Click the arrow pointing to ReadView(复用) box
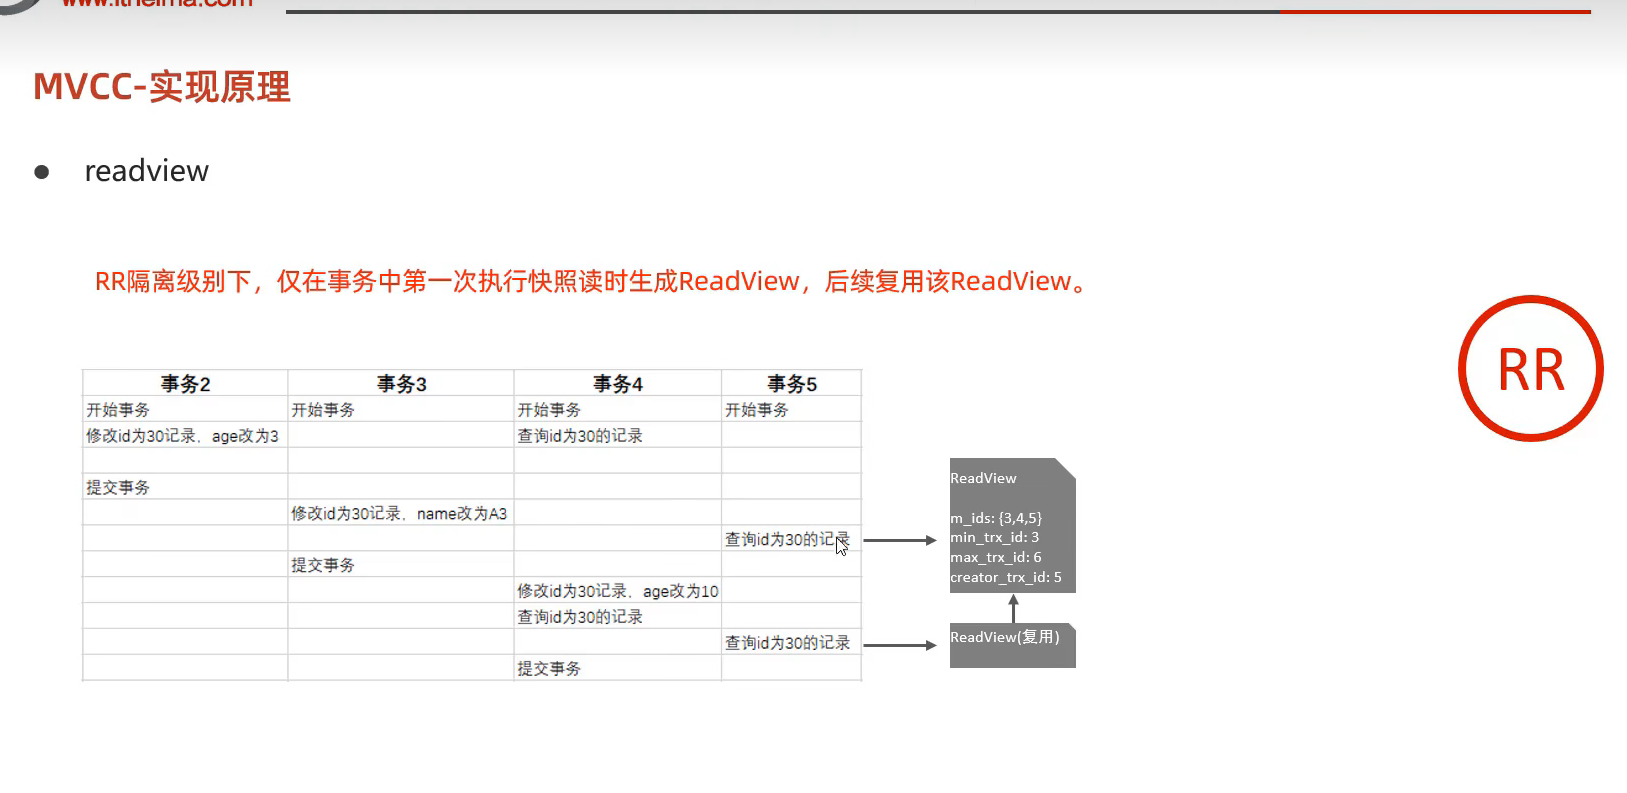Viewport: 1627px width, 793px height. tap(899, 645)
